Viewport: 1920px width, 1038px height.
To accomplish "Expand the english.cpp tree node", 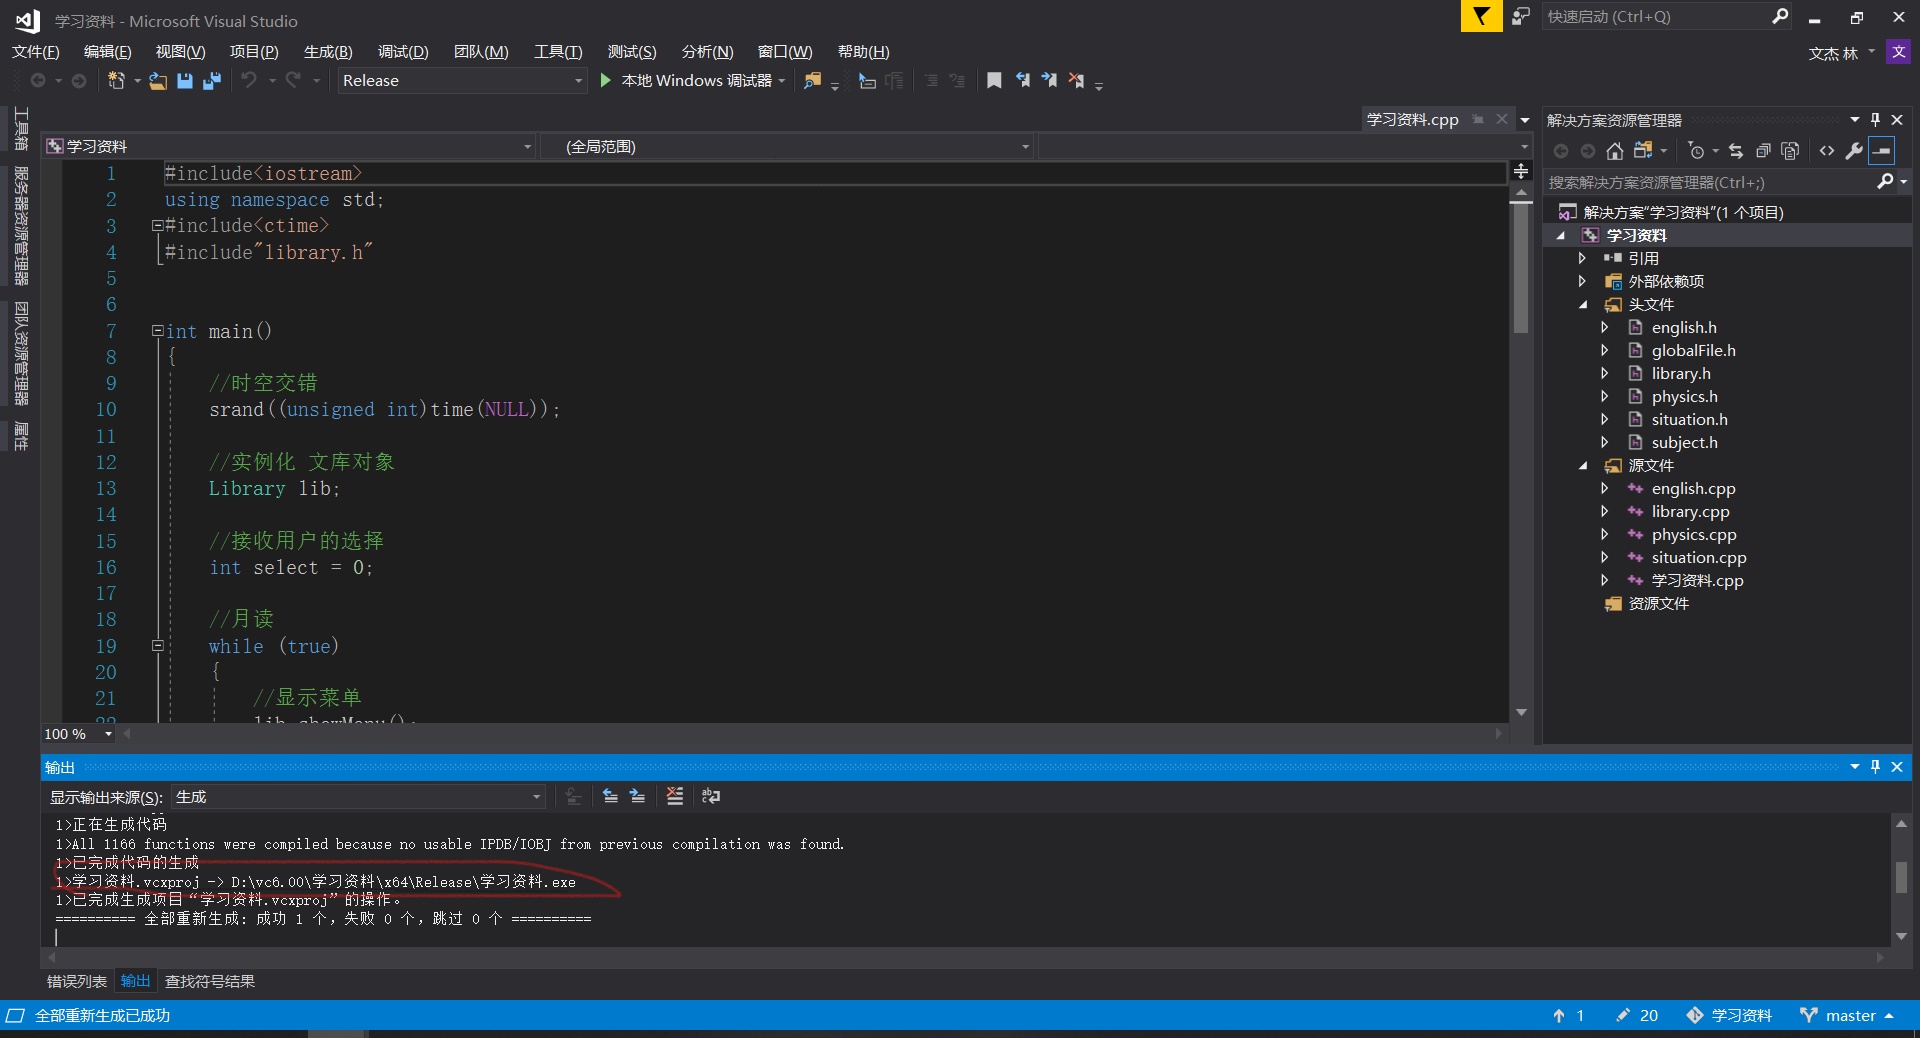I will [x=1605, y=488].
